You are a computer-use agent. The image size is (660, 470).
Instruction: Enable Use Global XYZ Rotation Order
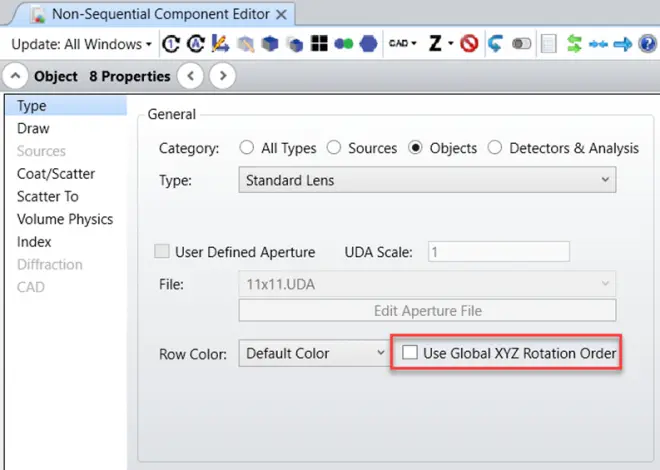coord(409,353)
